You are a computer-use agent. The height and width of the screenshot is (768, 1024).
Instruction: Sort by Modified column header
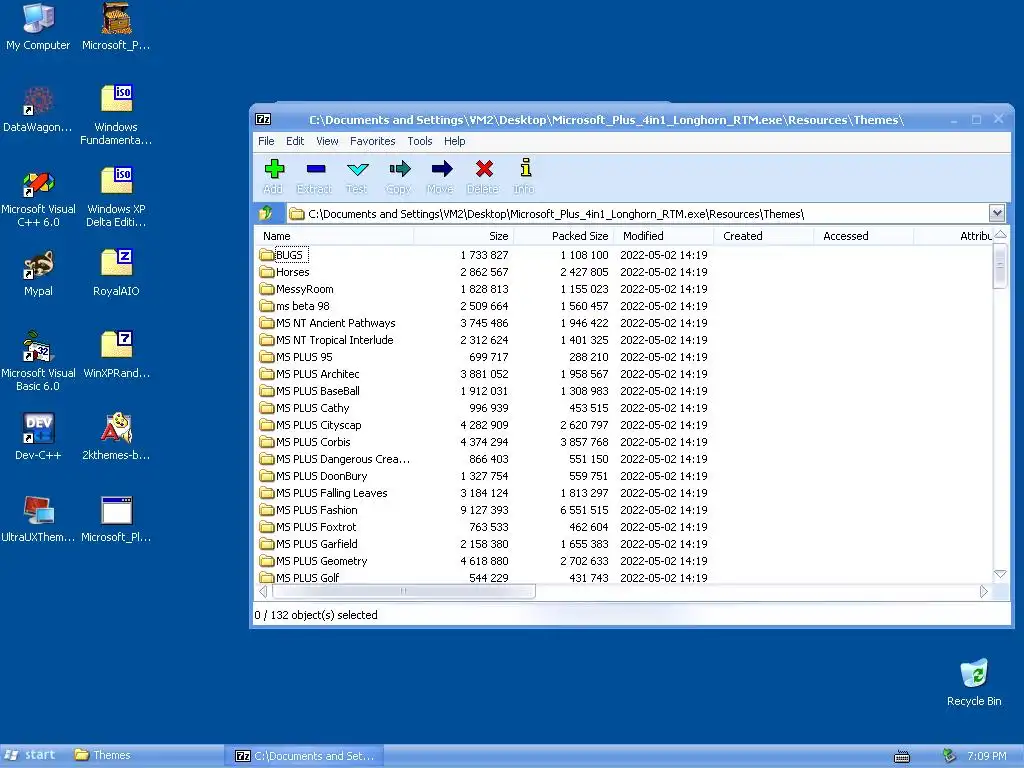point(664,236)
